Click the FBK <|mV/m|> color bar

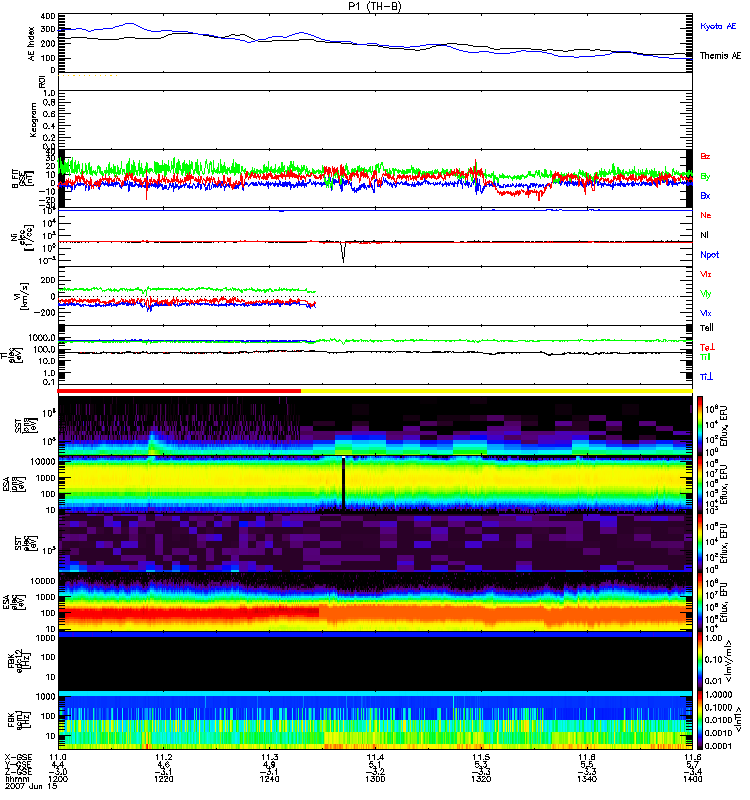point(700,661)
